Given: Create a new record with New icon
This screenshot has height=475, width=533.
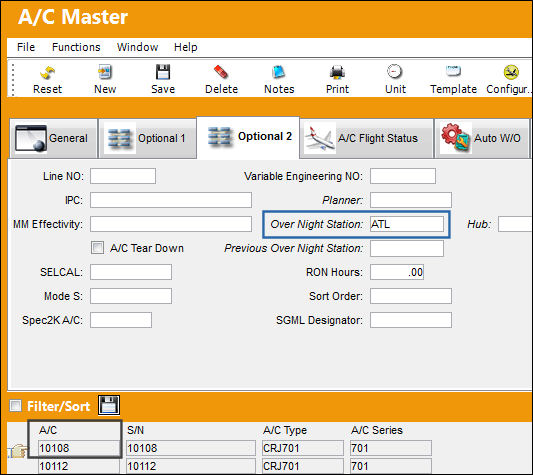Looking at the screenshot, I should pyautogui.click(x=105, y=72).
